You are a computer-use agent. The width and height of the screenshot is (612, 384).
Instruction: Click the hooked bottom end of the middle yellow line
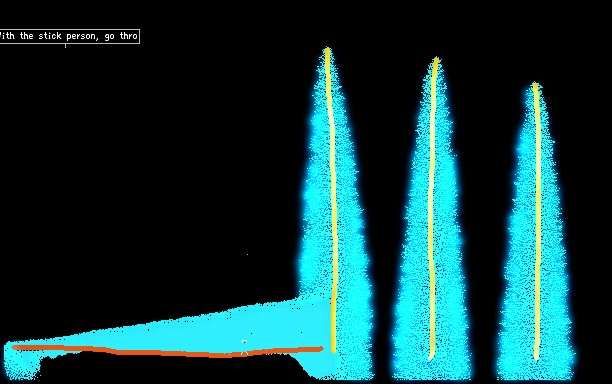[430, 357]
